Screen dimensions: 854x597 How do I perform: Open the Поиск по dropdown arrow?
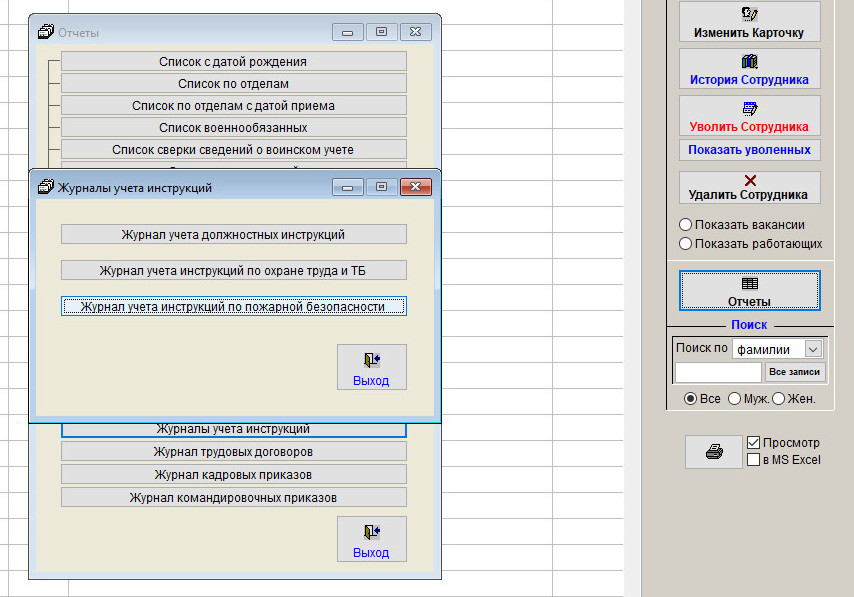(x=813, y=349)
